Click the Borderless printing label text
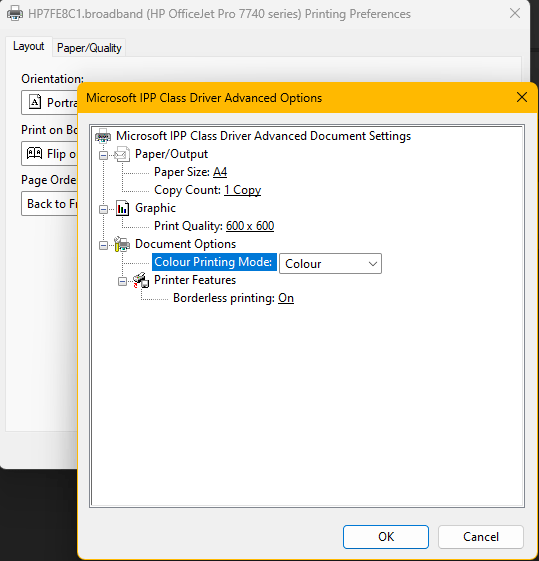The width and height of the screenshot is (539, 561). click(224, 298)
